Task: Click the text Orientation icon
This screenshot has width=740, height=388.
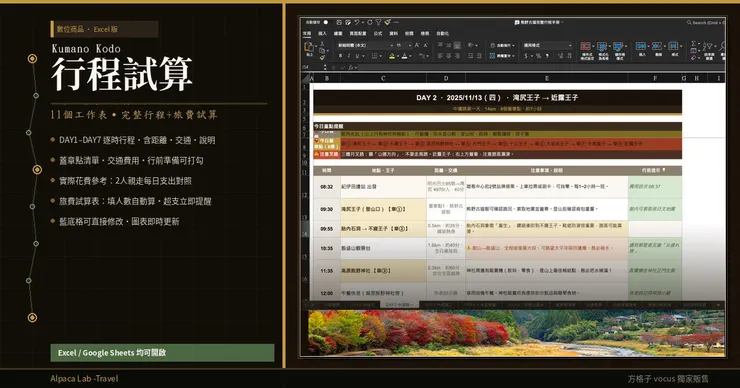Action: [470, 45]
